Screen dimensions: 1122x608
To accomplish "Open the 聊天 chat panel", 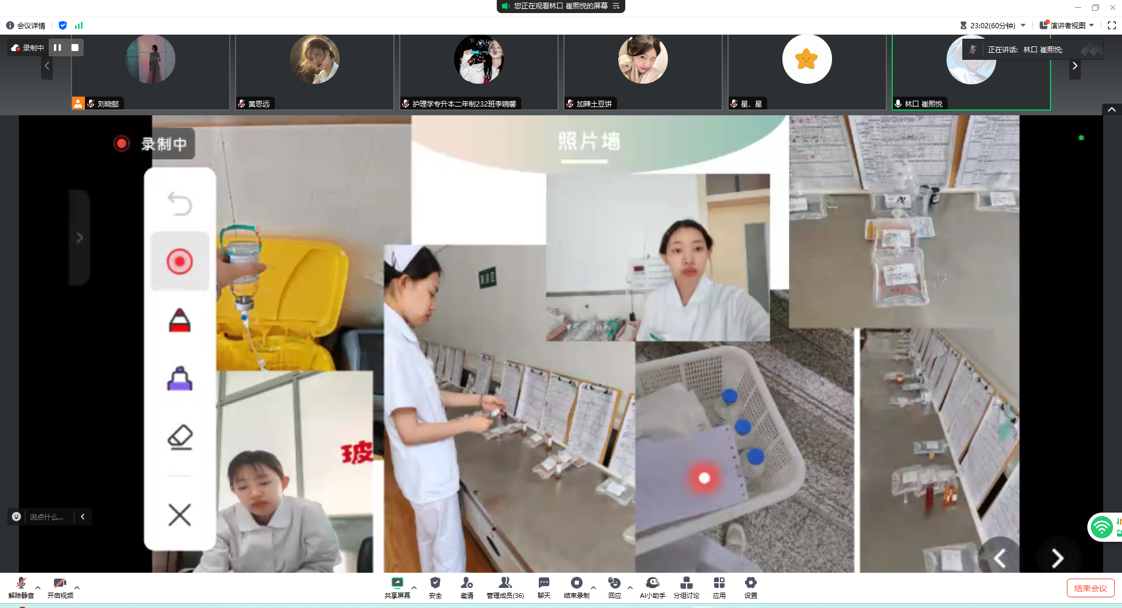I will click(x=544, y=587).
